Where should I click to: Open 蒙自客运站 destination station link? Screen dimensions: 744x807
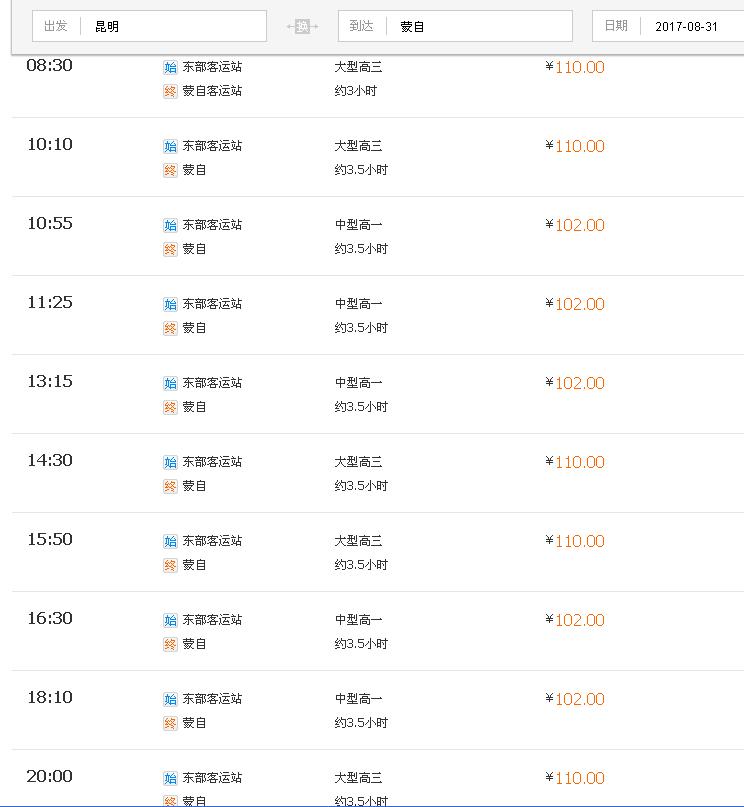pyautogui.click(x=212, y=91)
